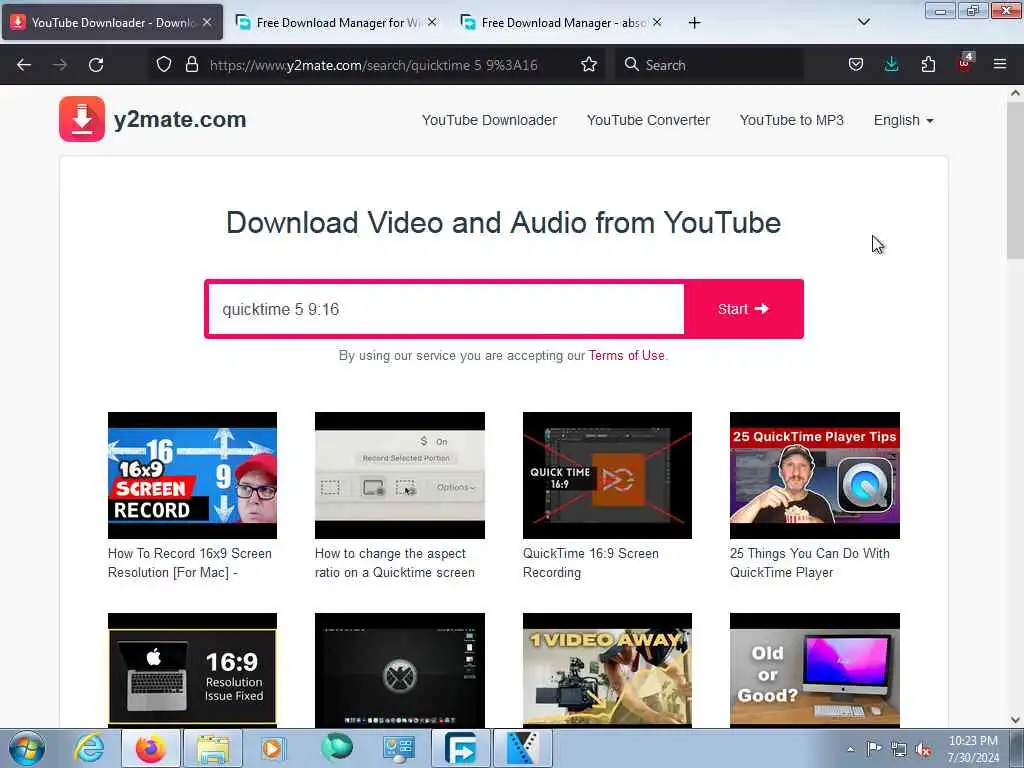Click the padlock site info icon
The height and width of the screenshot is (768, 1024).
click(191, 65)
